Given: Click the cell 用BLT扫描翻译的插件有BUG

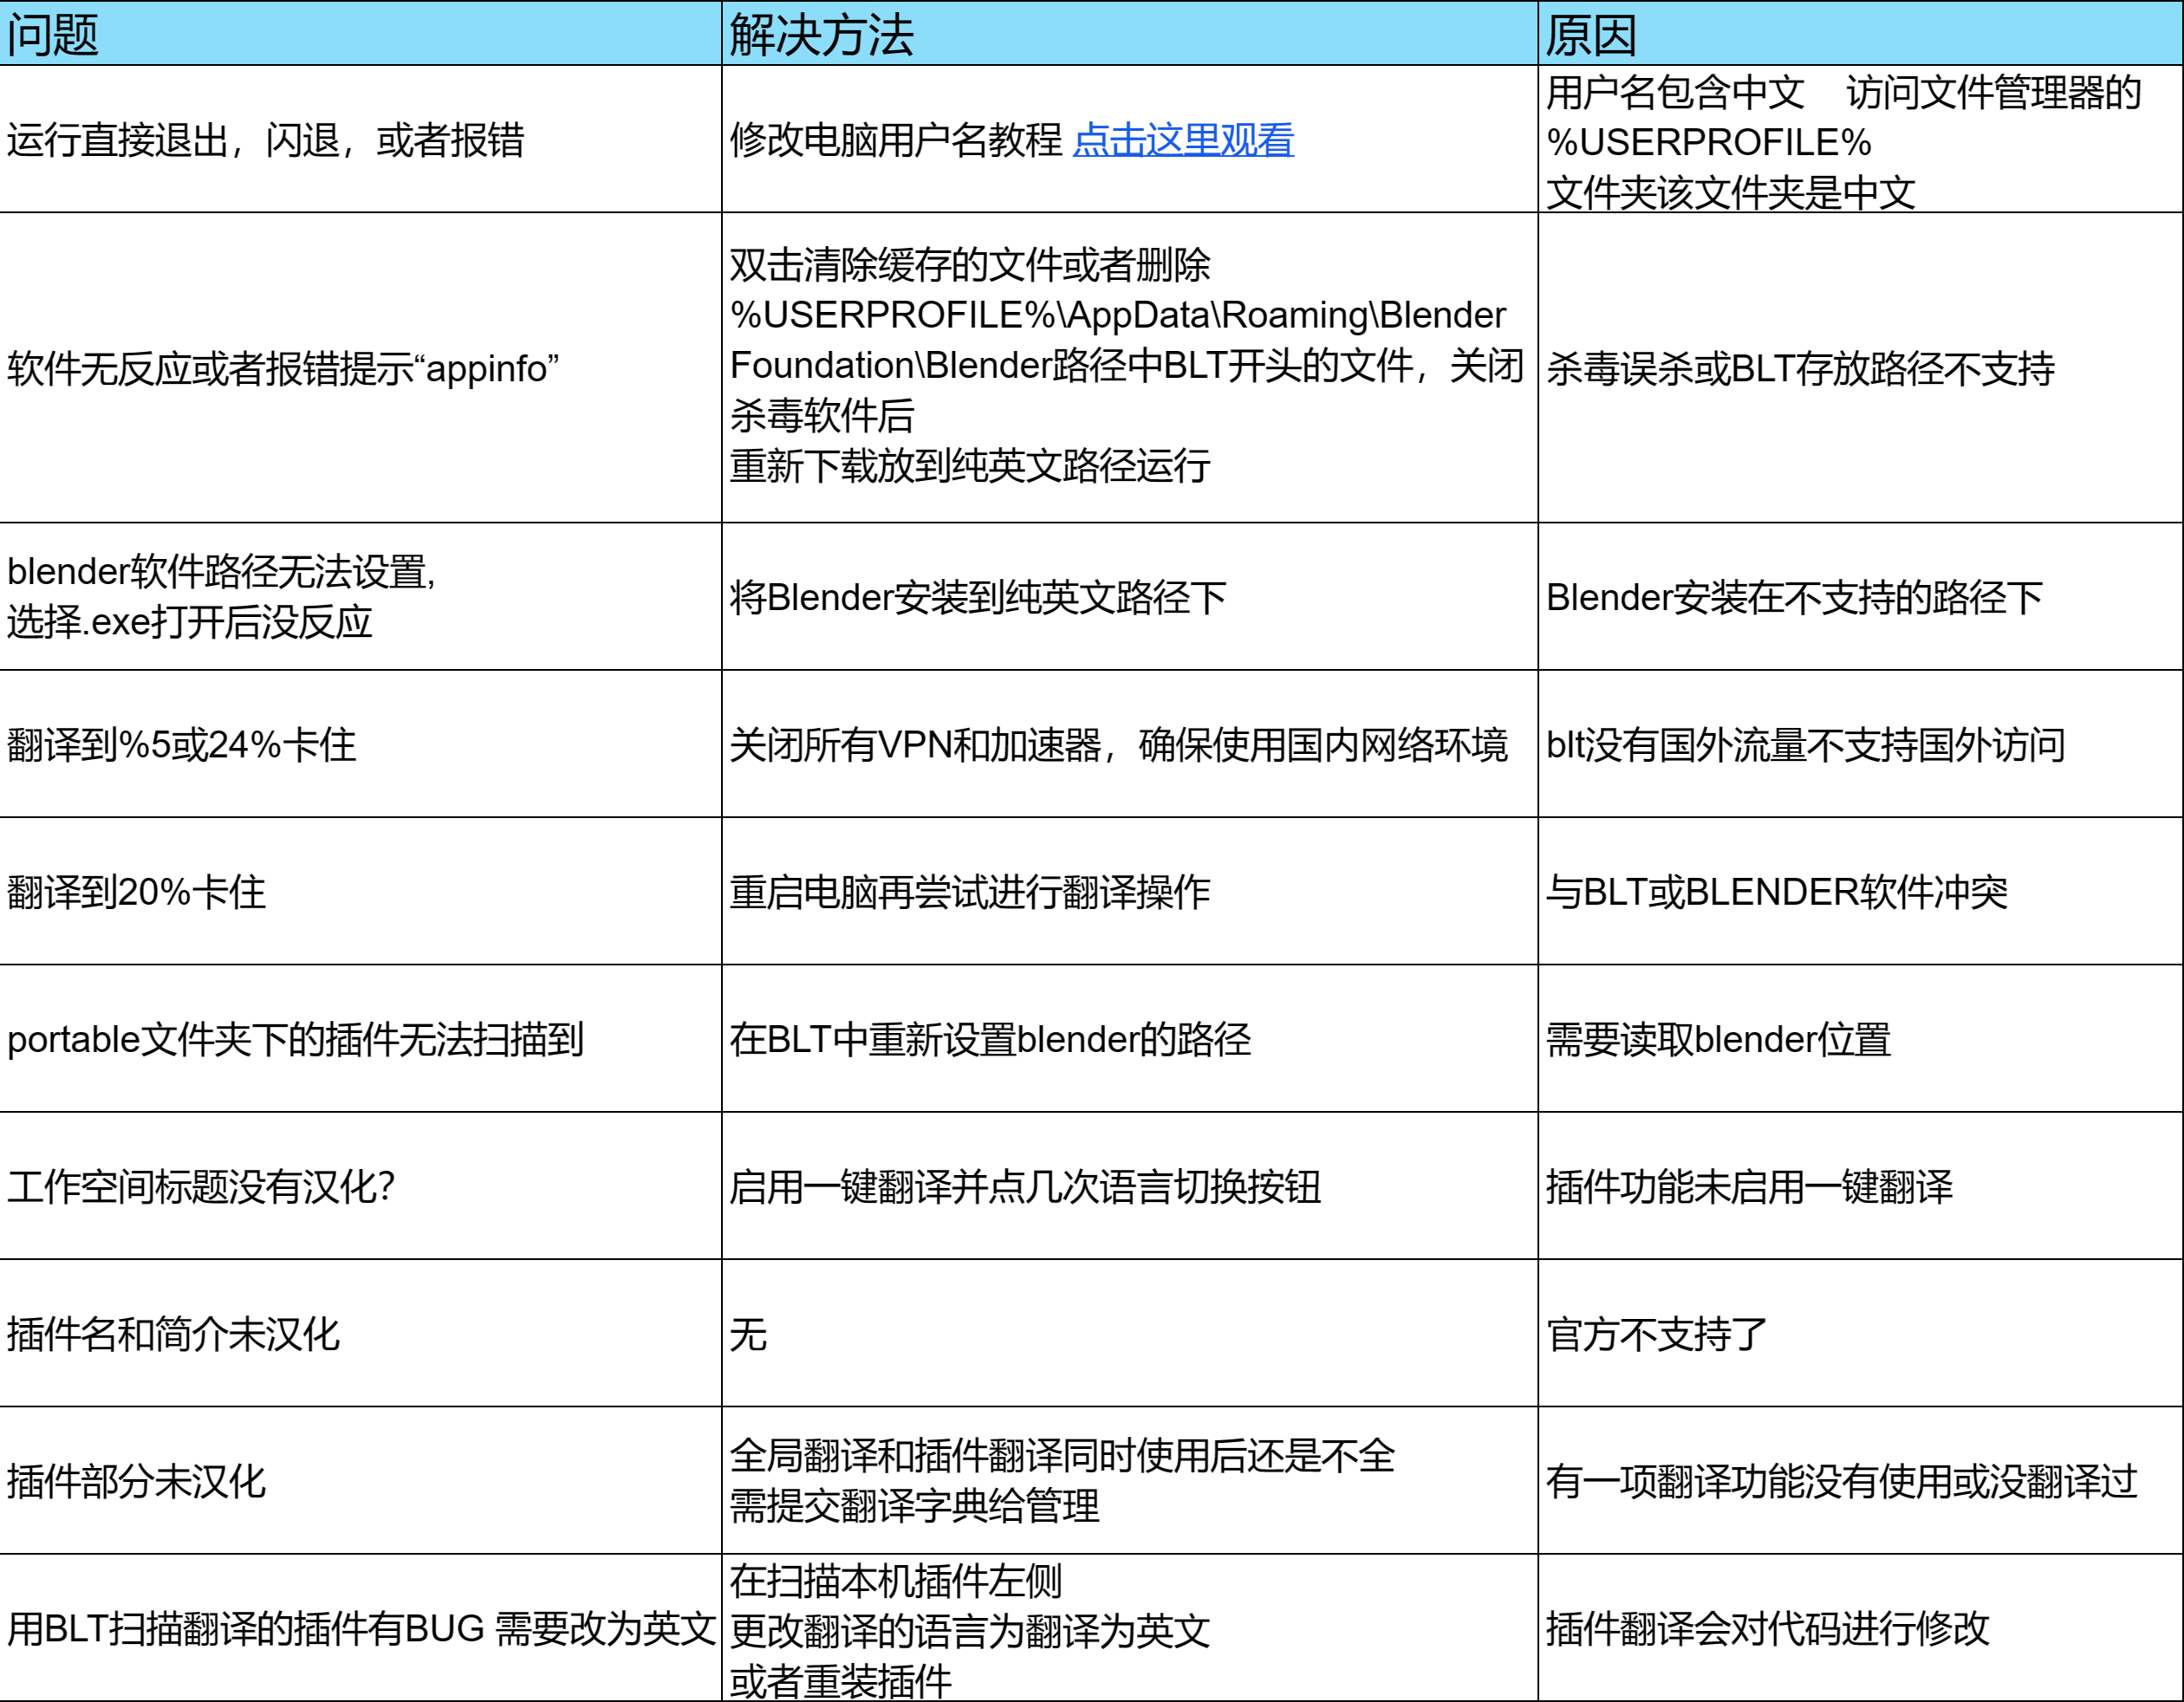Looking at the screenshot, I should click(360, 1628).
